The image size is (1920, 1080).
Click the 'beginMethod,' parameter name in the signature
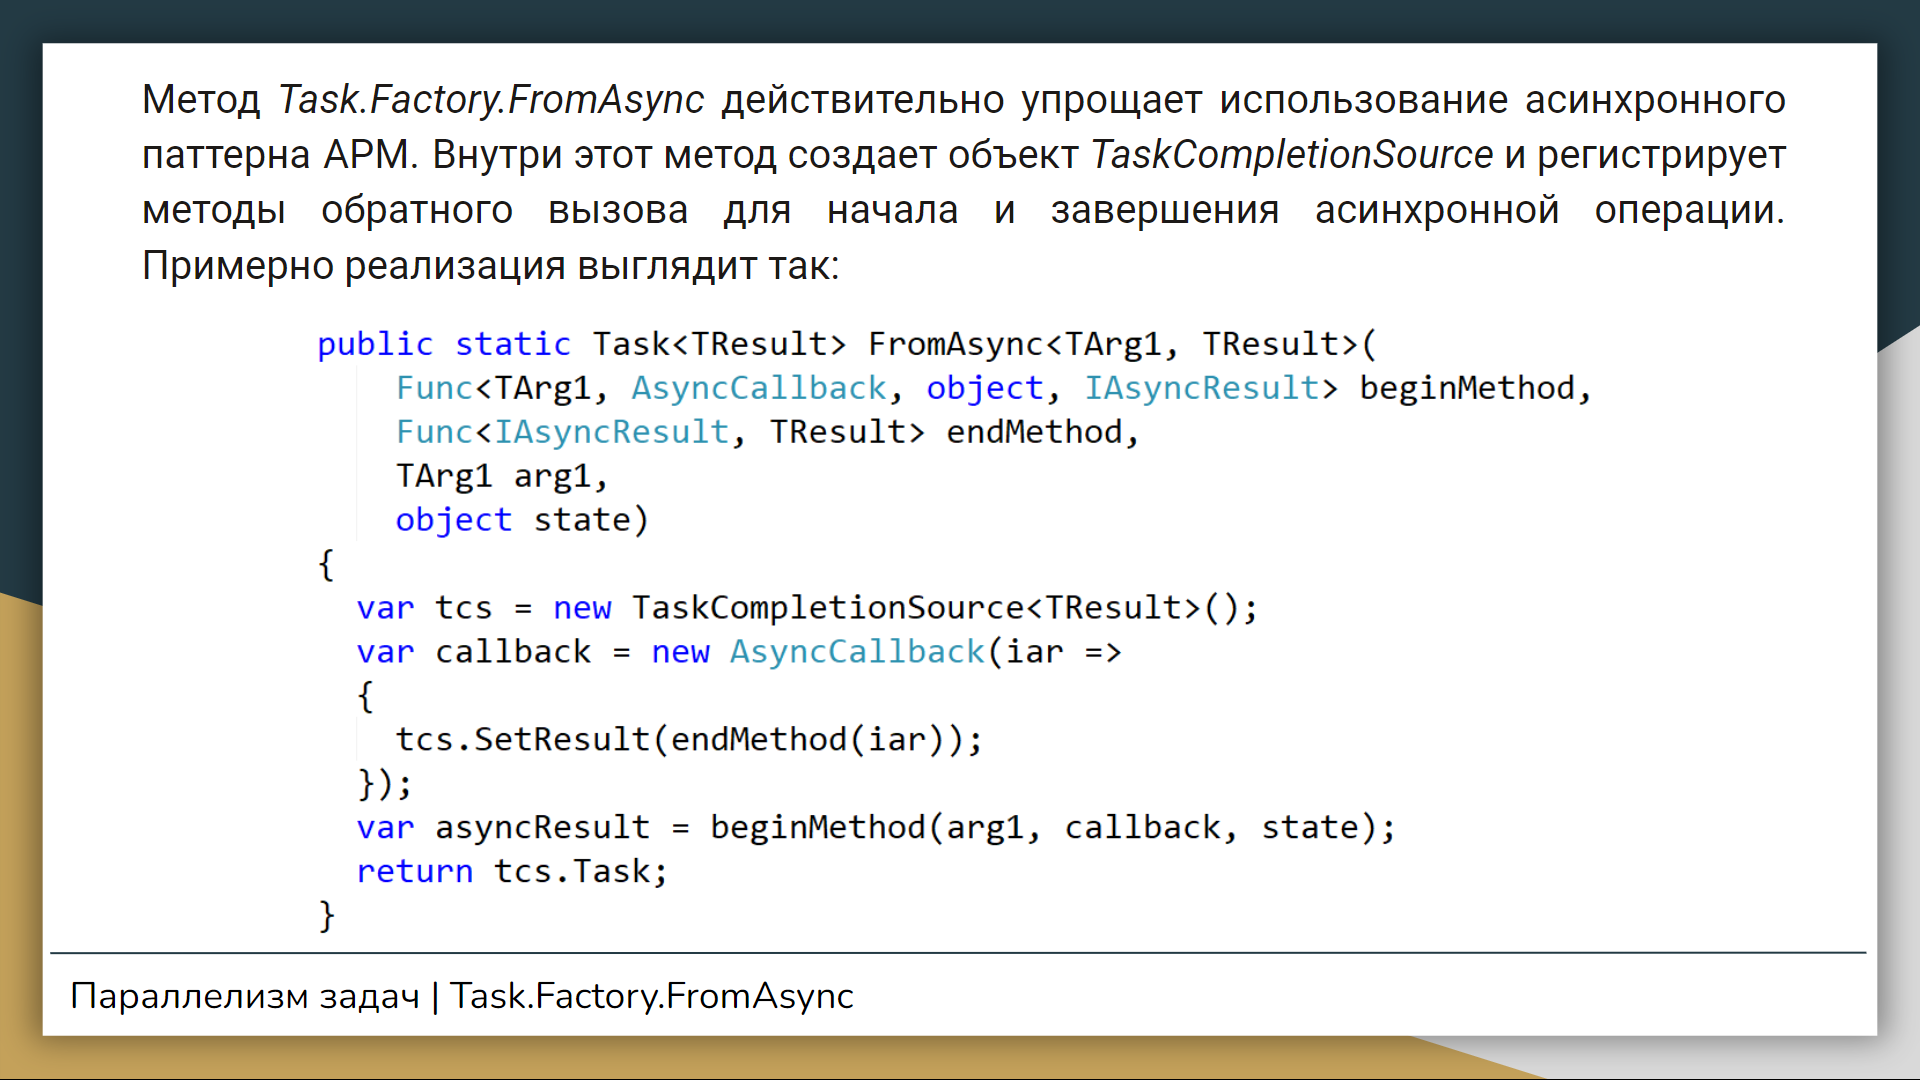(x=1474, y=388)
